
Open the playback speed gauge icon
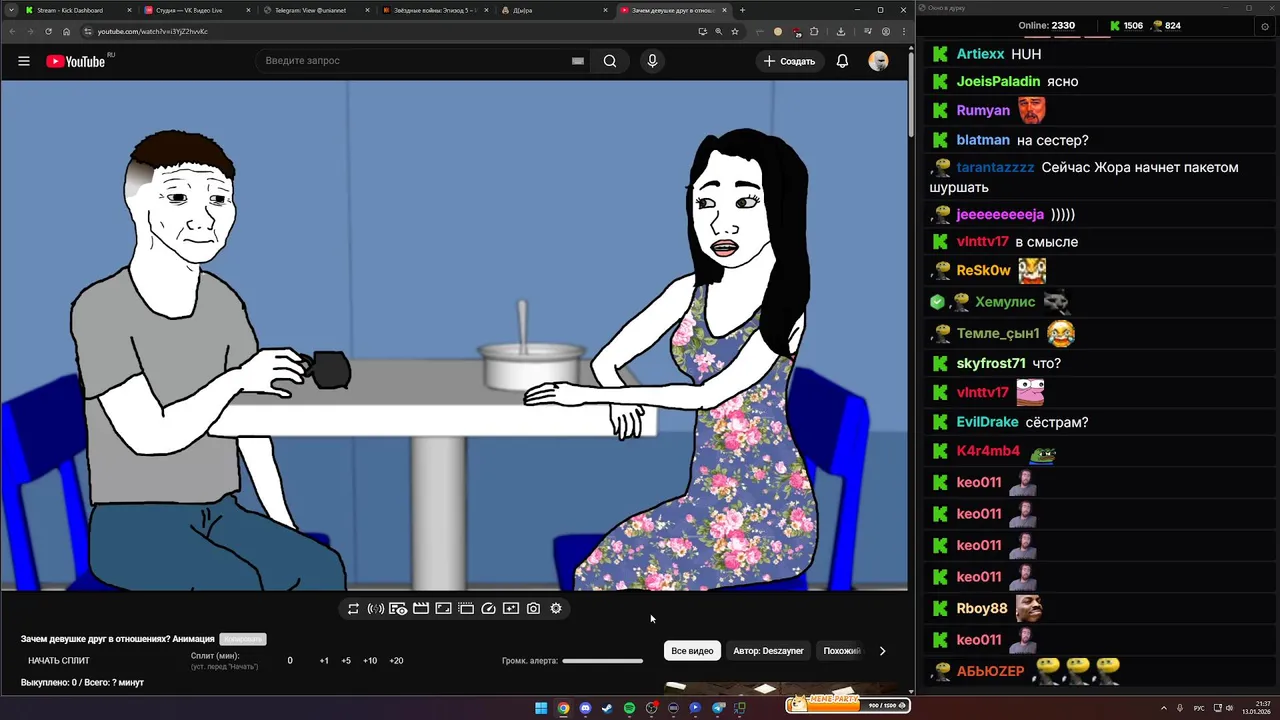coord(489,608)
